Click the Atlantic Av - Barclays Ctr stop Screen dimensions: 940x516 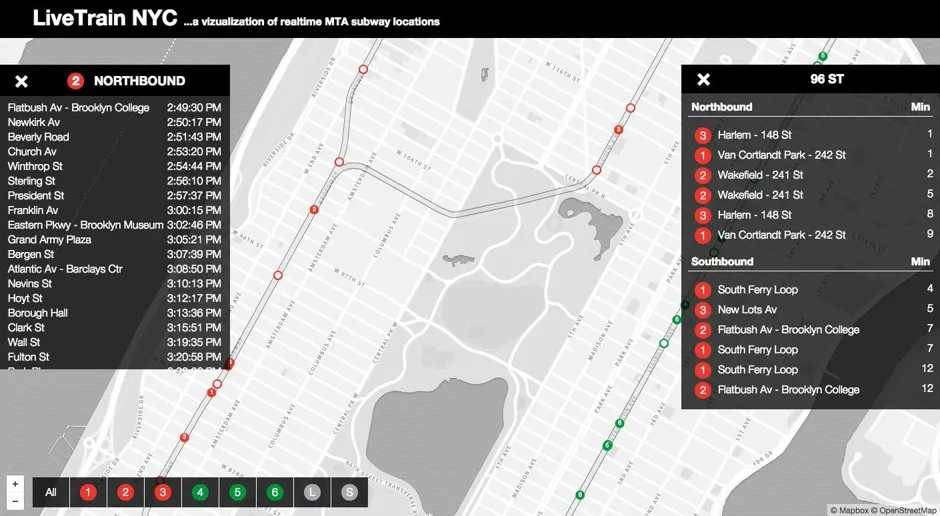click(65, 269)
